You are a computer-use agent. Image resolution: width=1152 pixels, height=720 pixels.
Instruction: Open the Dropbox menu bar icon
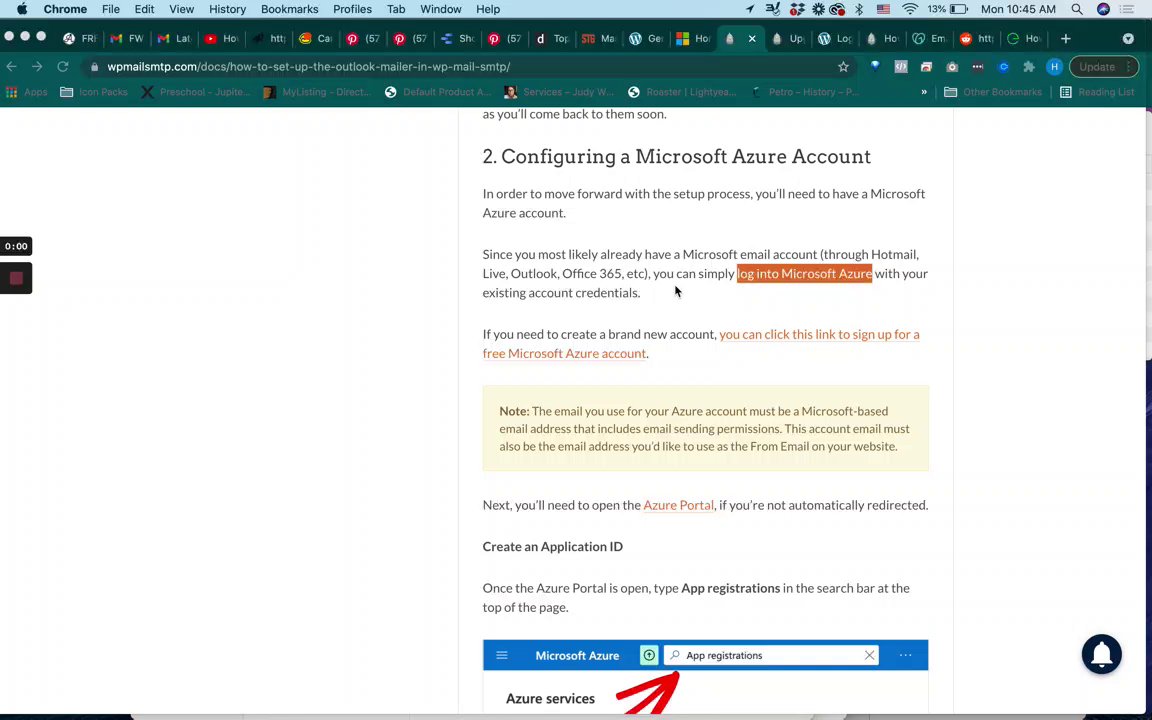point(796,9)
